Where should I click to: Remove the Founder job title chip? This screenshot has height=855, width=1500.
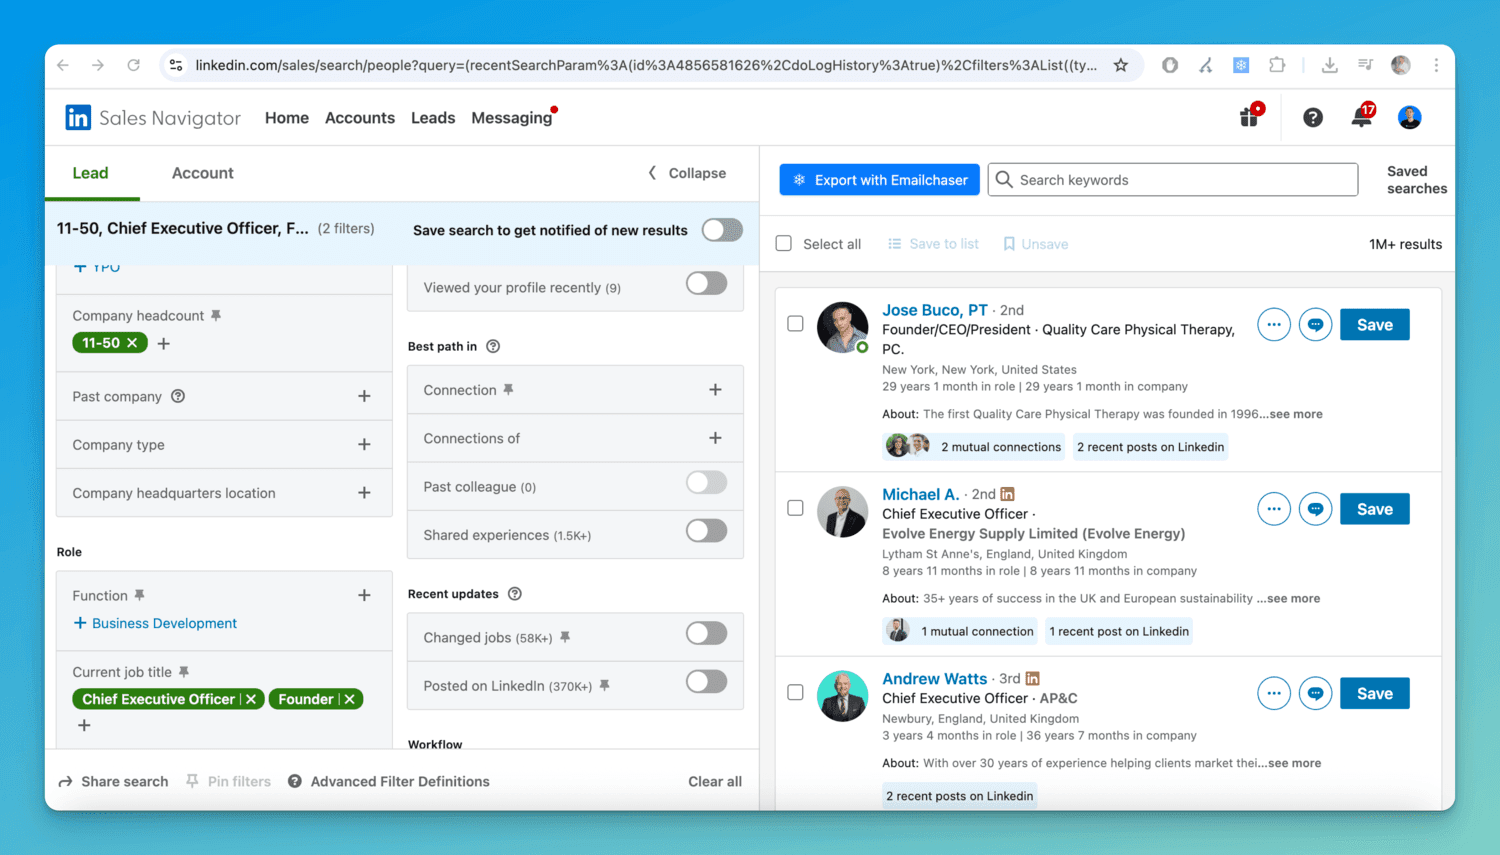click(350, 699)
